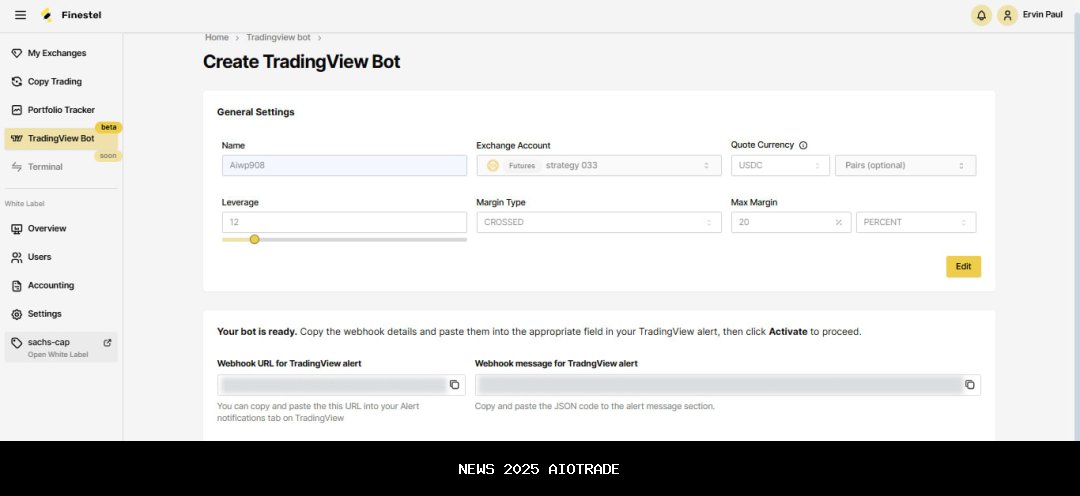Click the Quote Currency info icon

tap(803, 145)
